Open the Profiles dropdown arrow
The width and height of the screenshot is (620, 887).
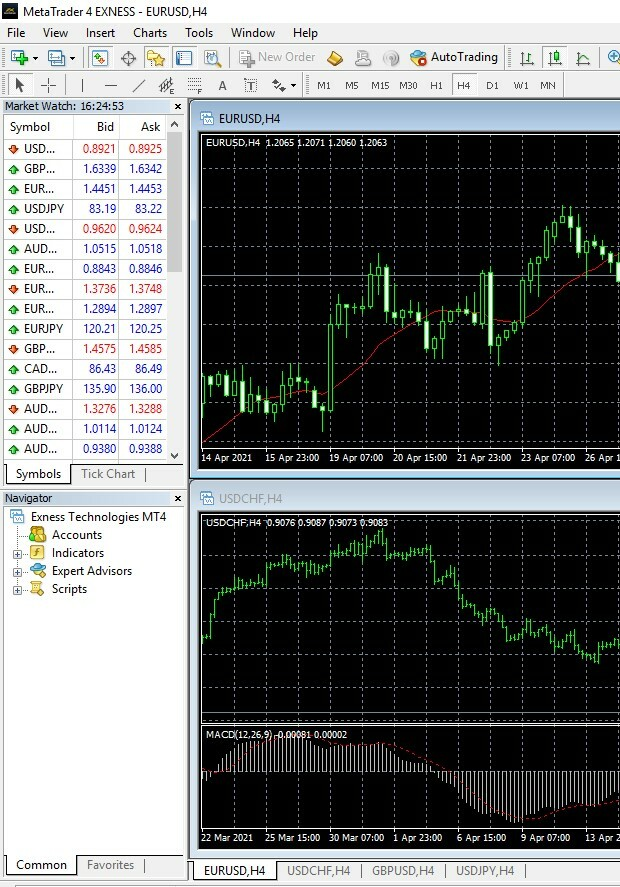point(72,58)
